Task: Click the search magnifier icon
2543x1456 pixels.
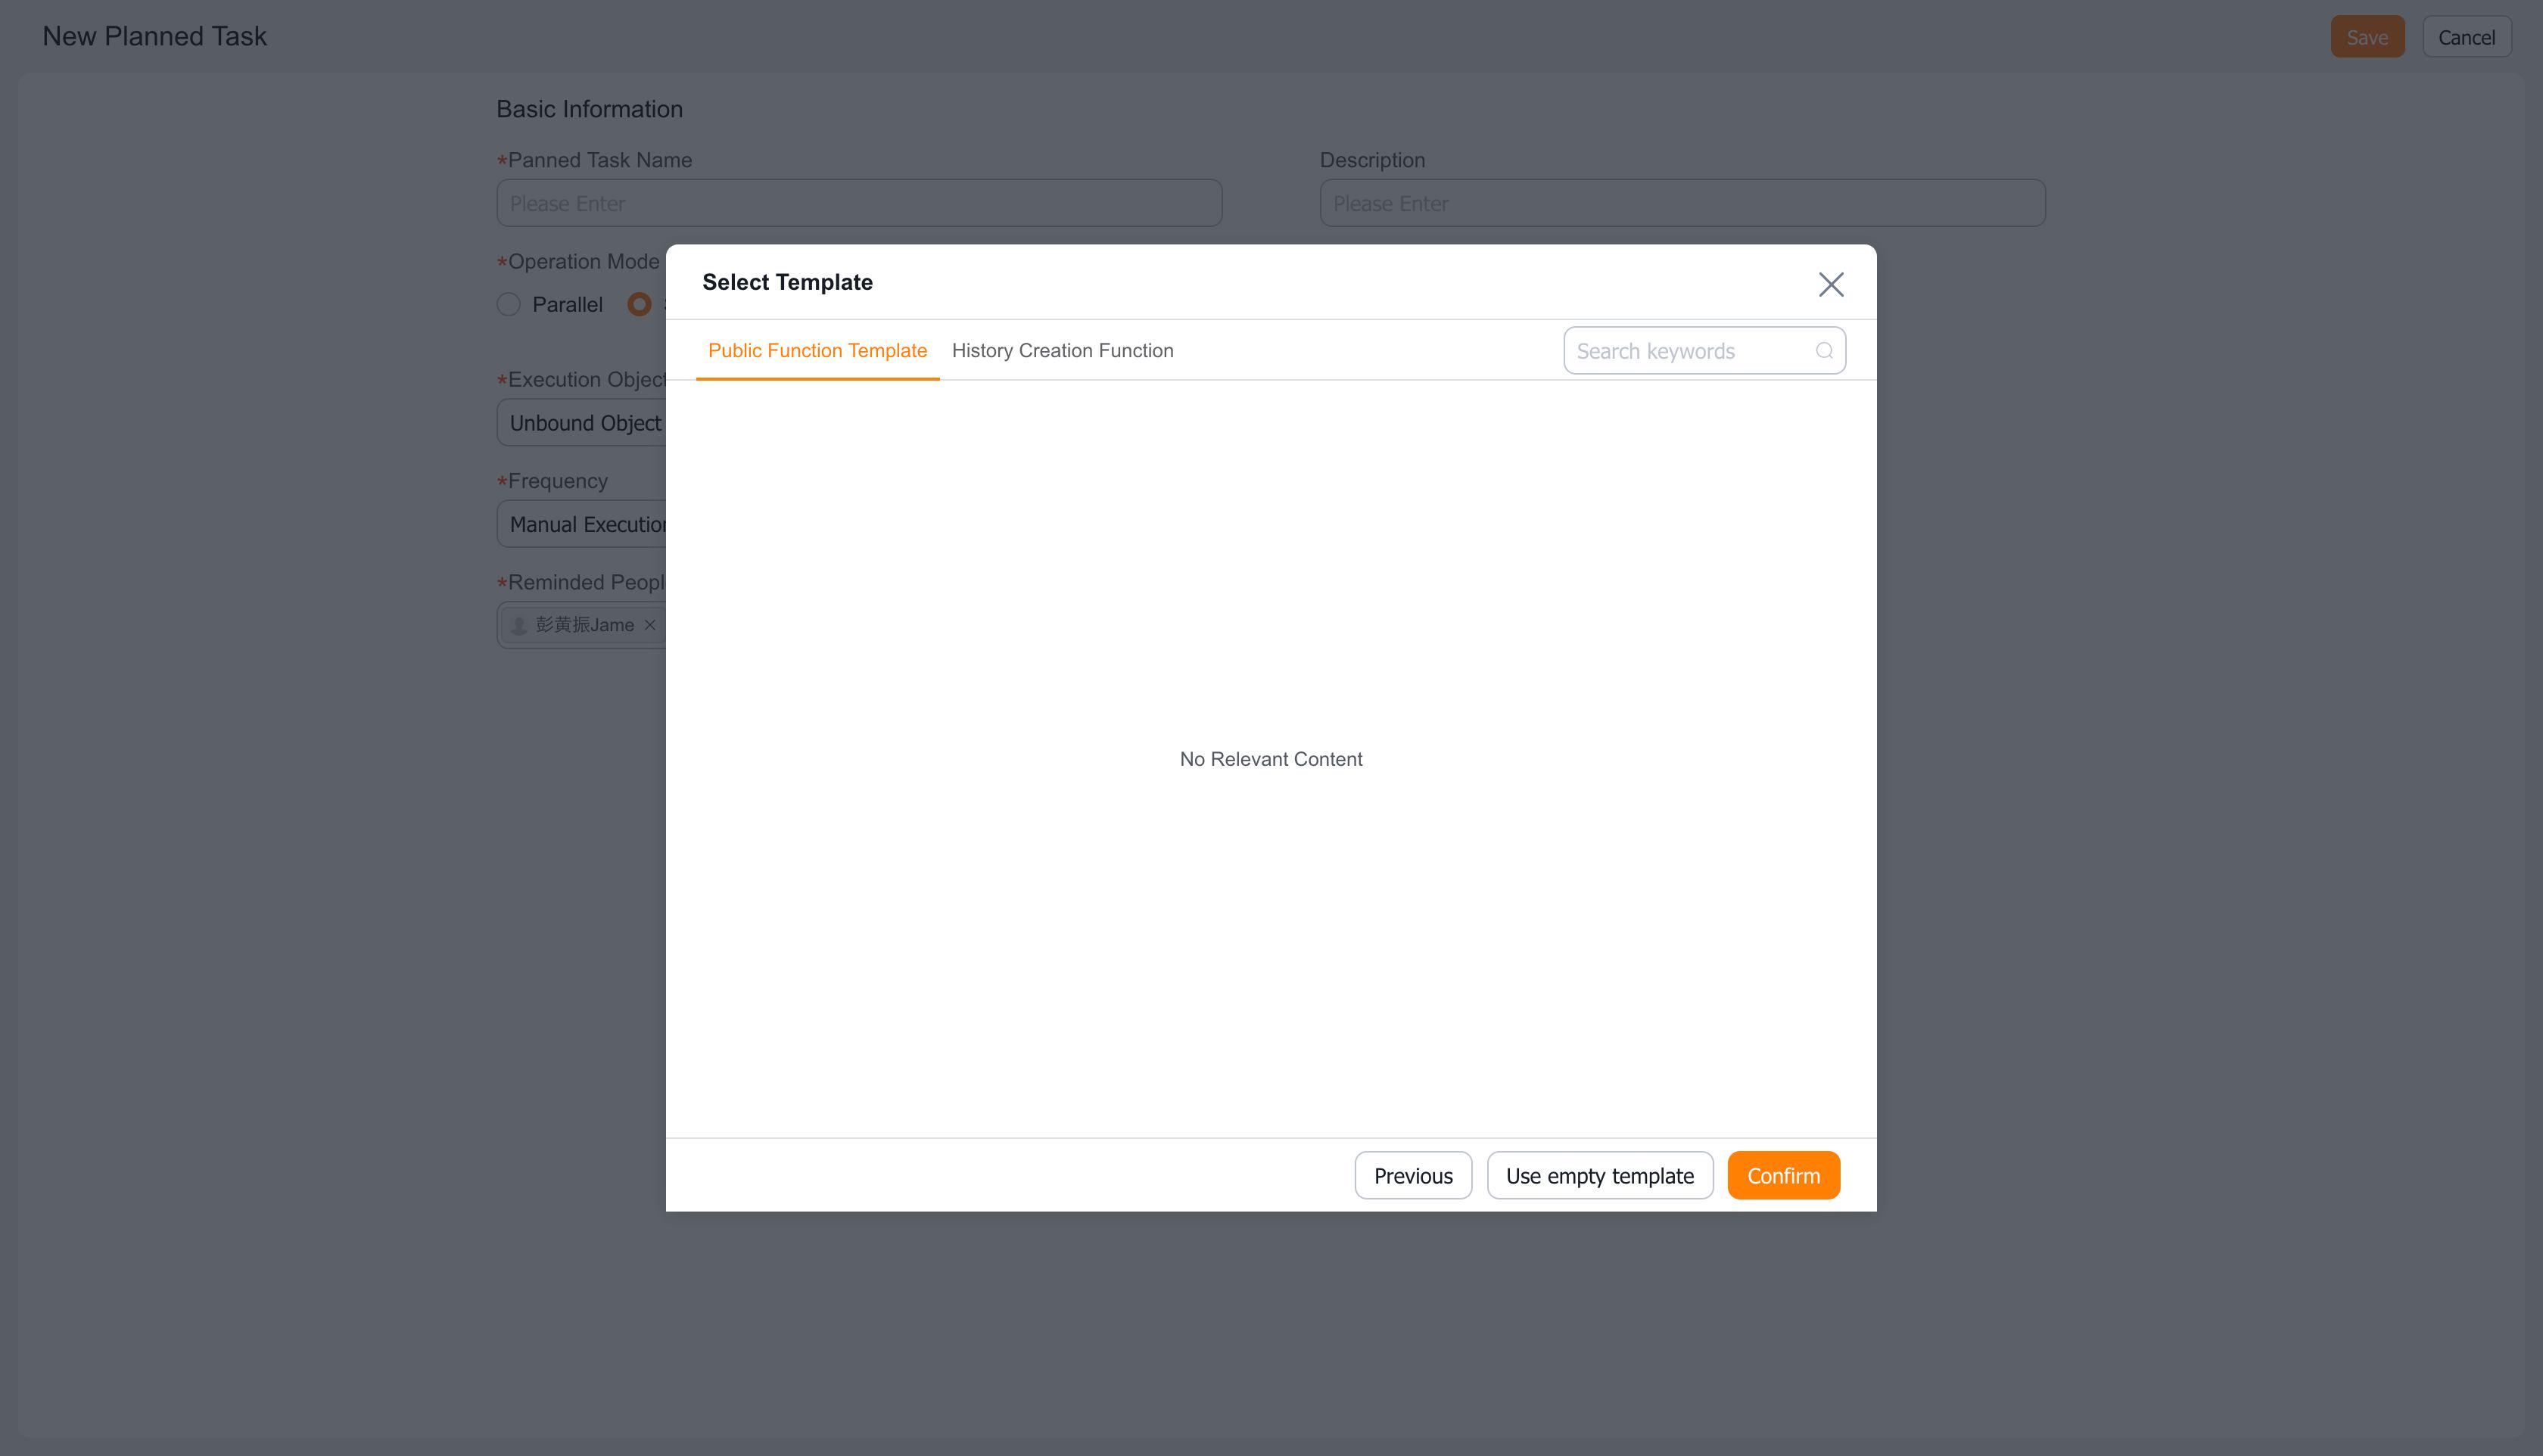Action: (x=1824, y=351)
